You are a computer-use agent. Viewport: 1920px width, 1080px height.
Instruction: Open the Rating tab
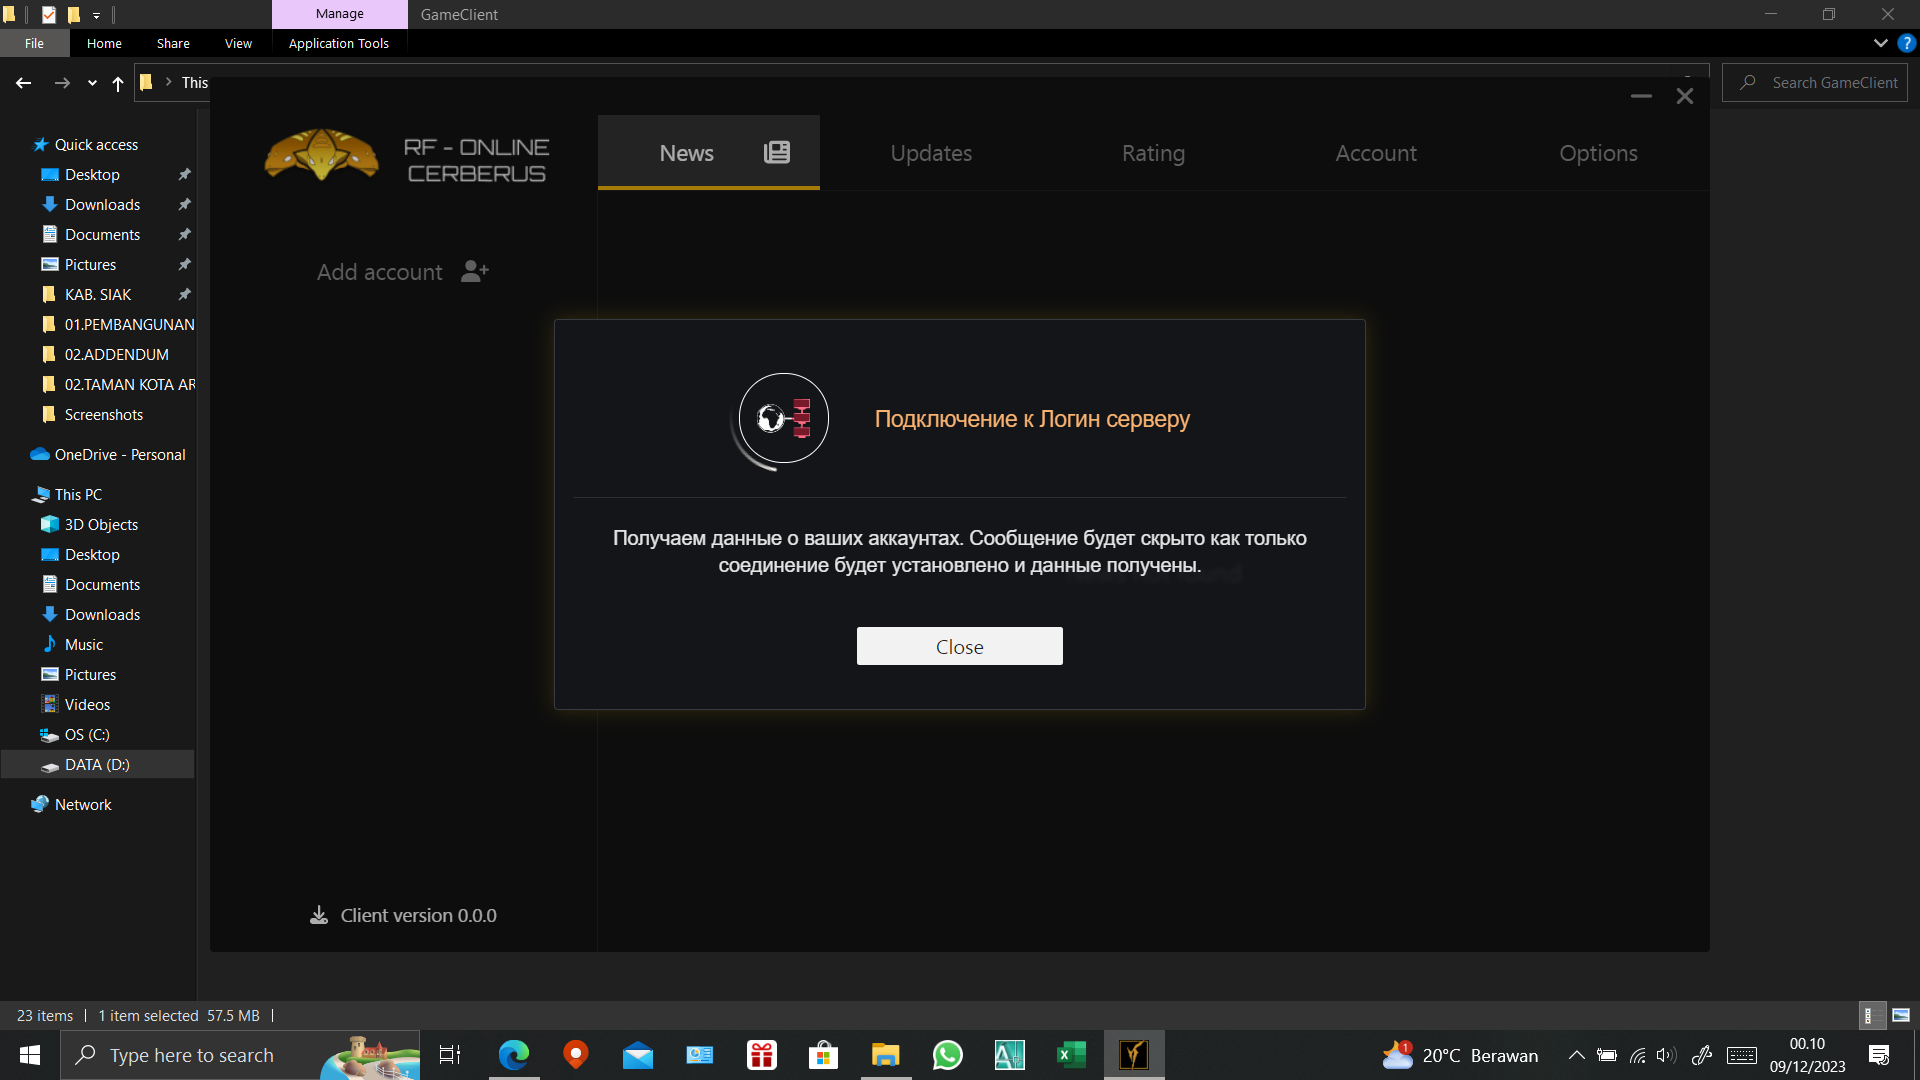pyautogui.click(x=1153, y=153)
